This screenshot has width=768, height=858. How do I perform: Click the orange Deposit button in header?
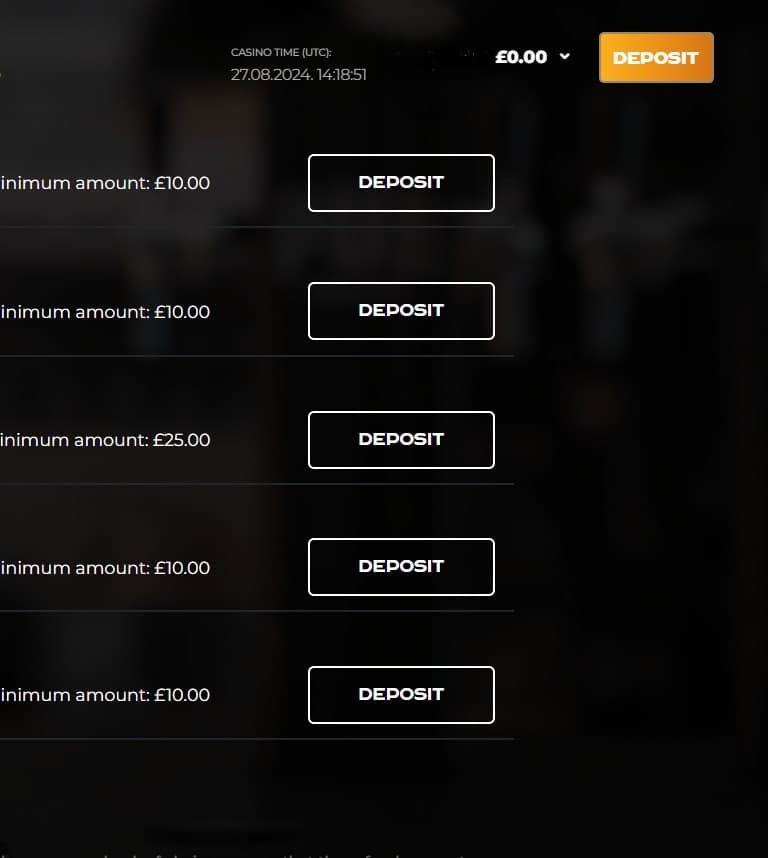[x=656, y=58]
